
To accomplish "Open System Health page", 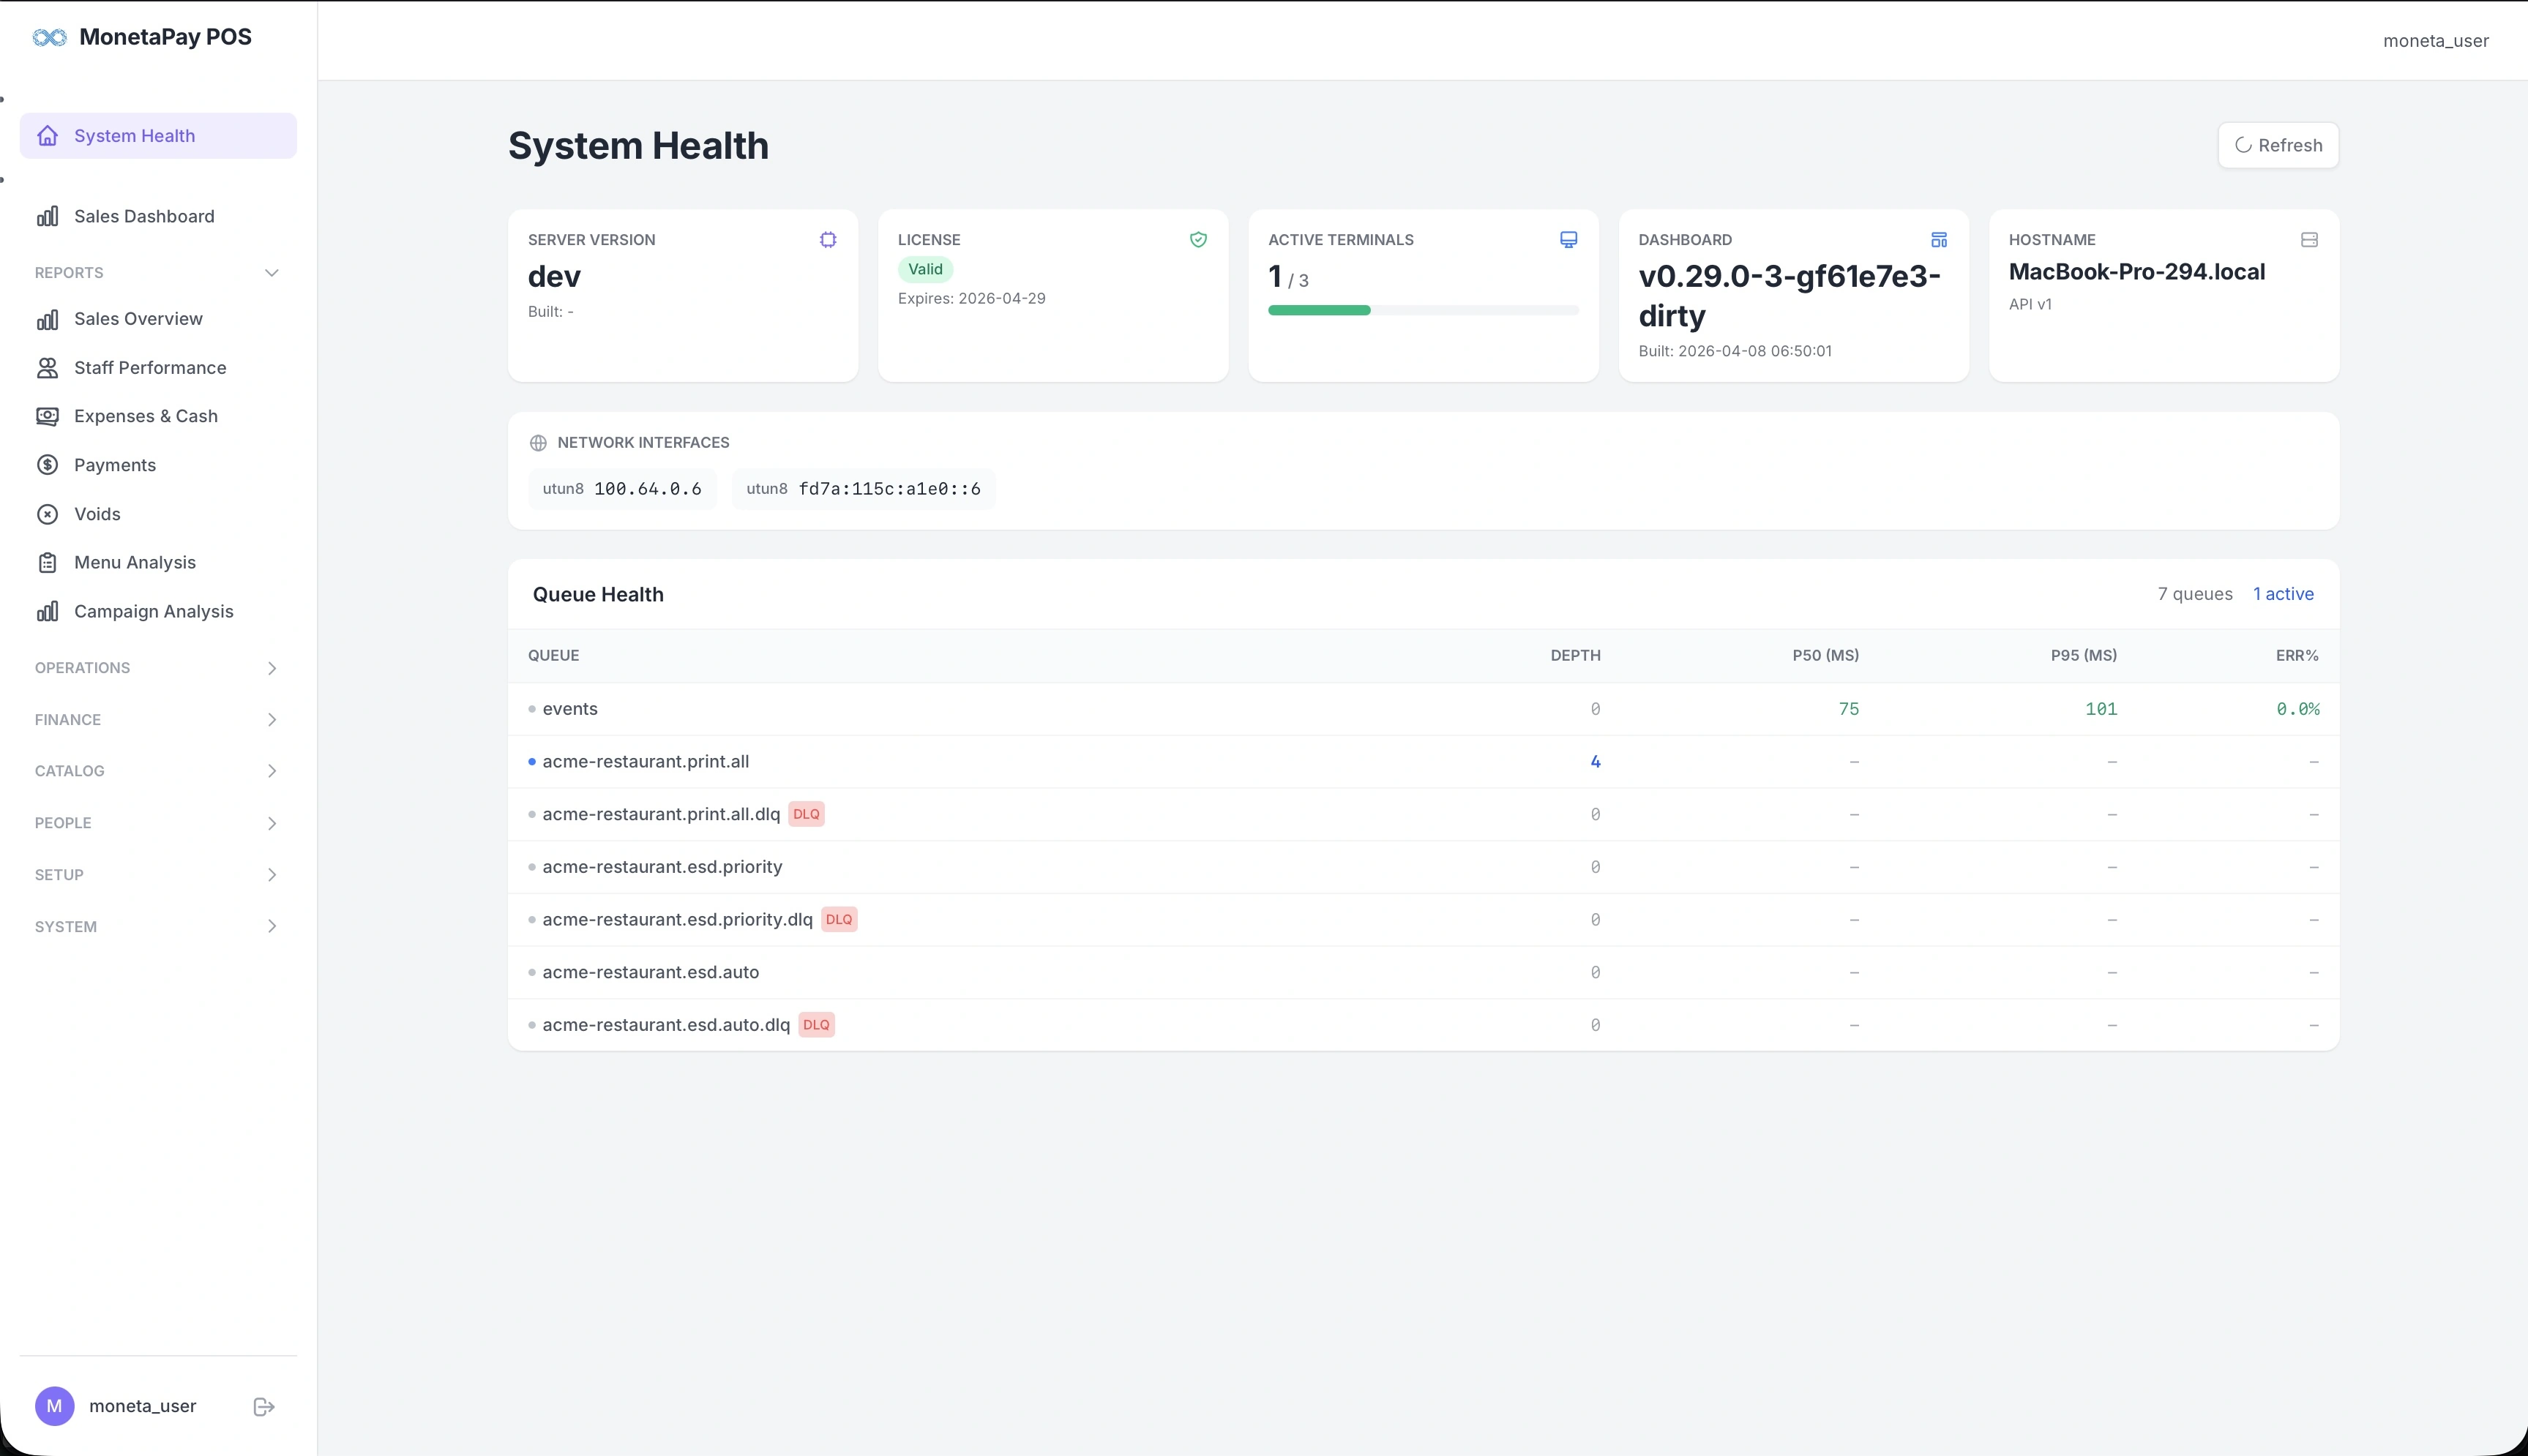I will pyautogui.click(x=158, y=136).
